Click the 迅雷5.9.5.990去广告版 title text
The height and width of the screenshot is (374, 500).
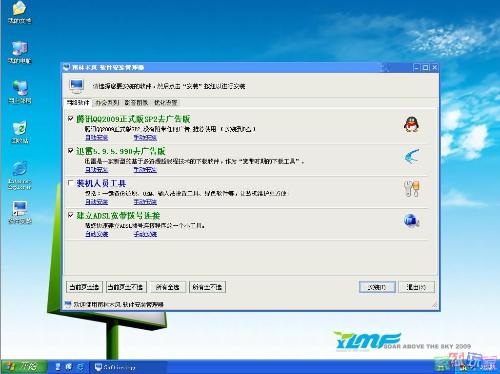click(x=121, y=151)
